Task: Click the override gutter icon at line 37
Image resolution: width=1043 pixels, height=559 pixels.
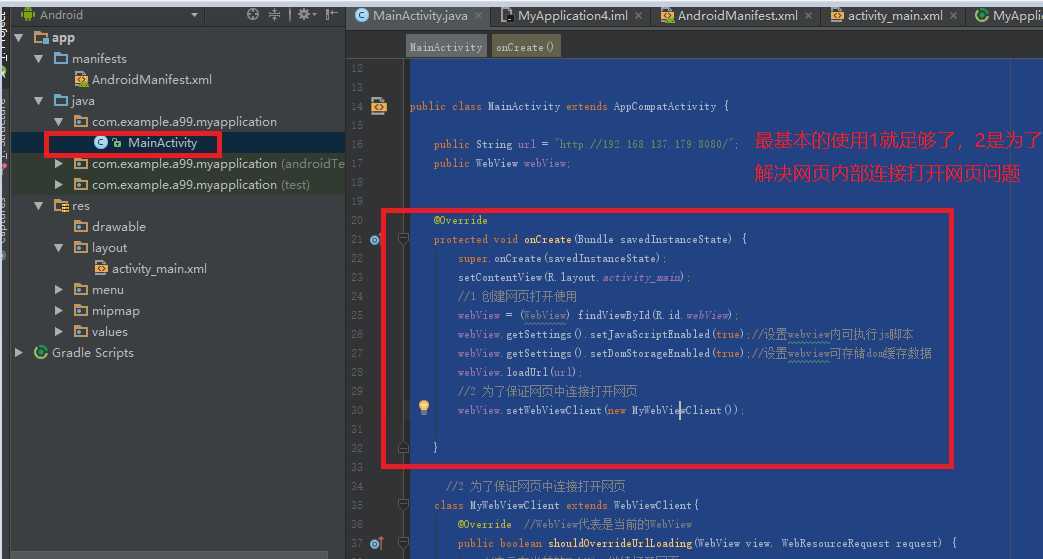Action: (x=376, y=543)
